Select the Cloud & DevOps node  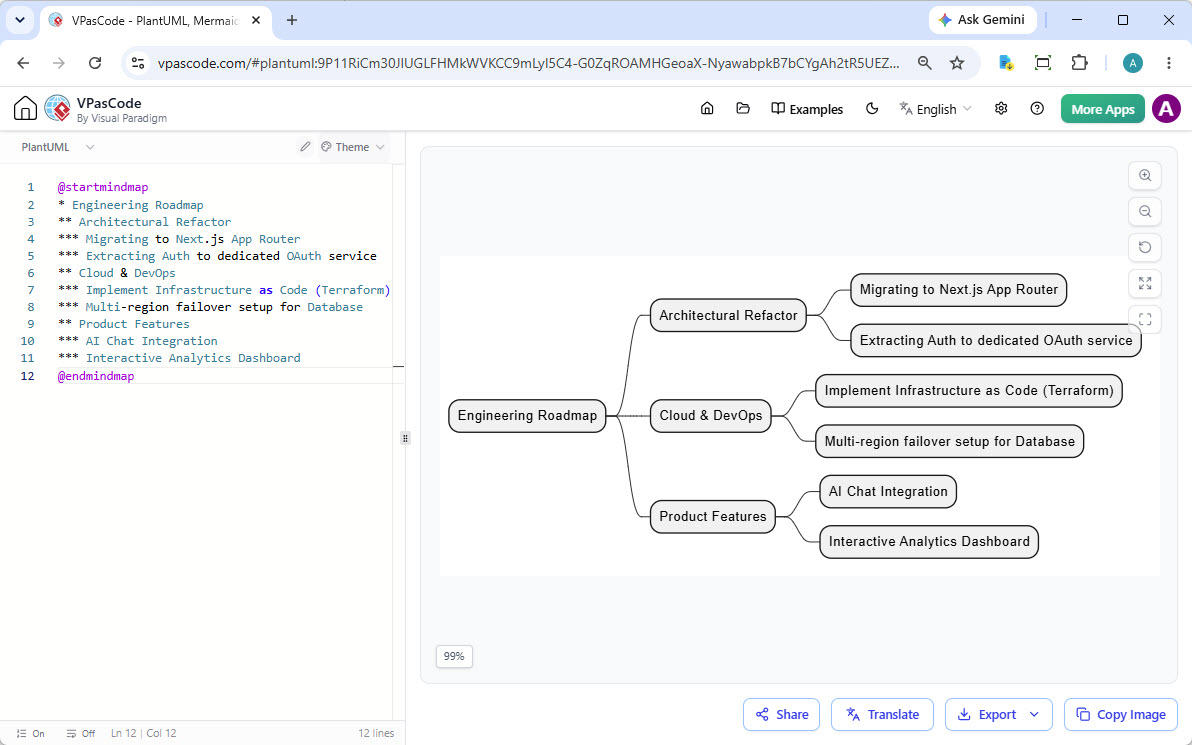tap(710, 416)
